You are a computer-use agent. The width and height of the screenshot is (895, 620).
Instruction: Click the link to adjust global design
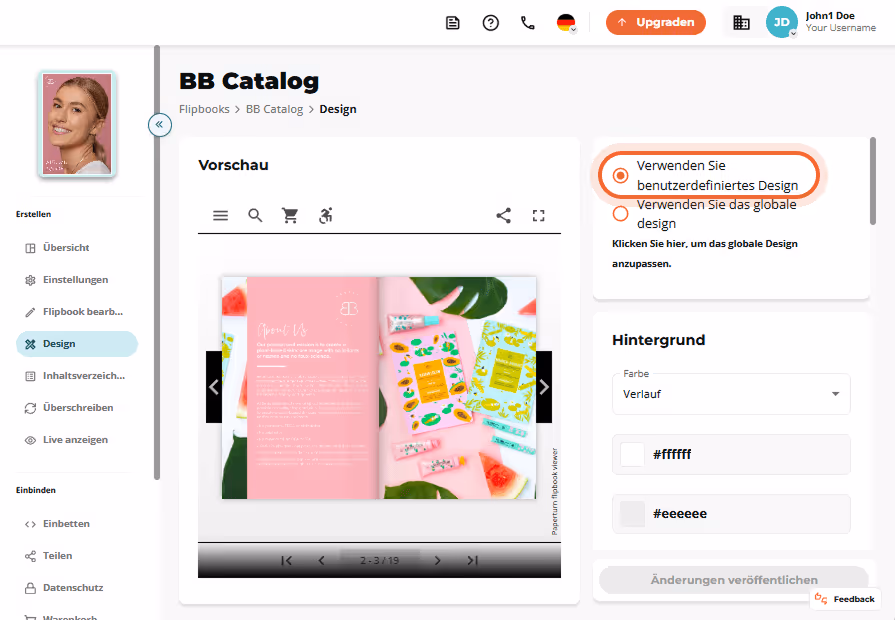pos(704,253)
